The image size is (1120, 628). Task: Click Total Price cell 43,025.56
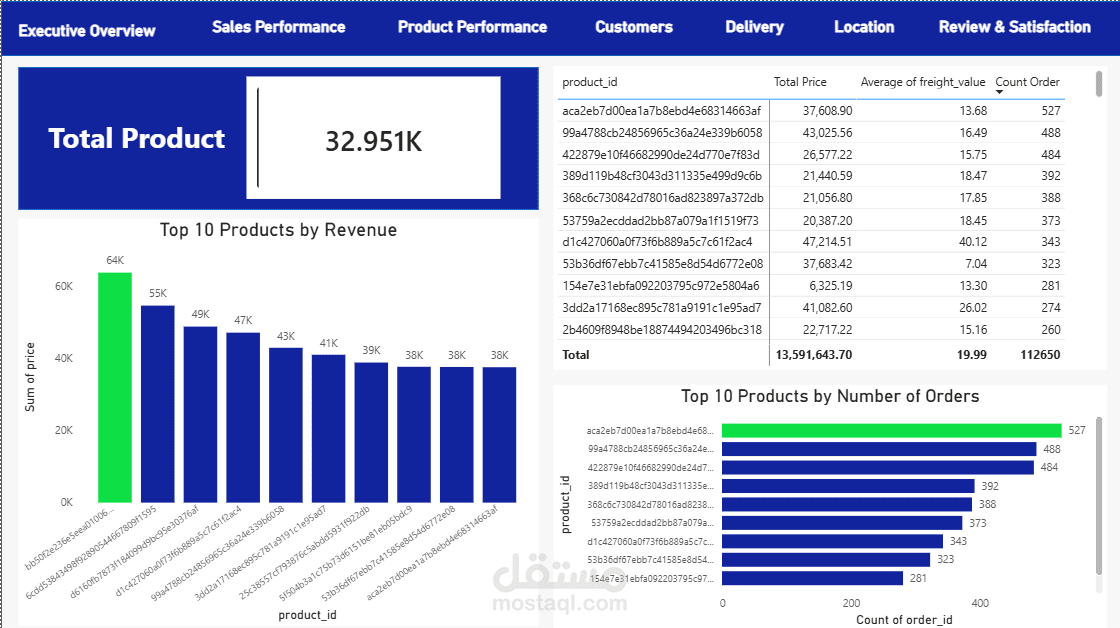click(x=827, y=133)
